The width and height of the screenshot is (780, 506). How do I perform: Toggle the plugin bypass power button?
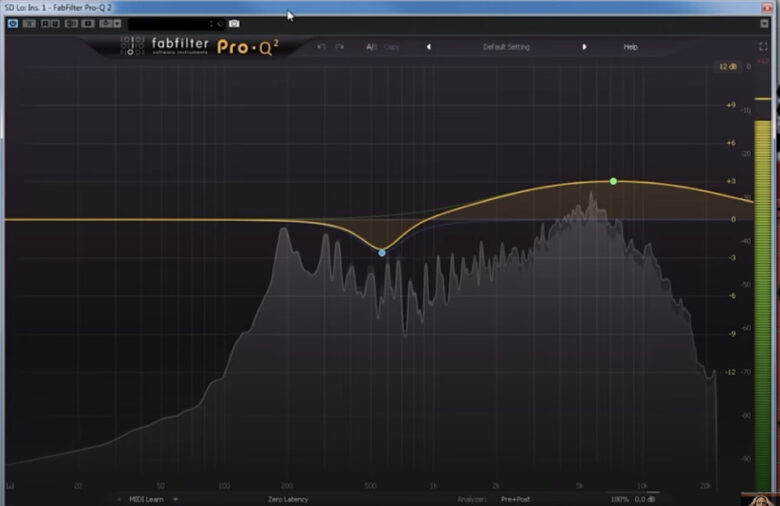pos(13,23)
